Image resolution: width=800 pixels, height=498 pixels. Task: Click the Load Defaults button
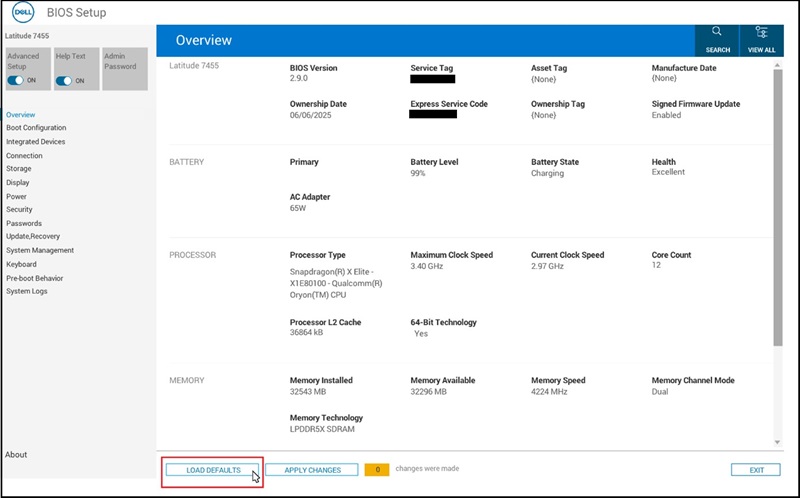click(213, 470)
